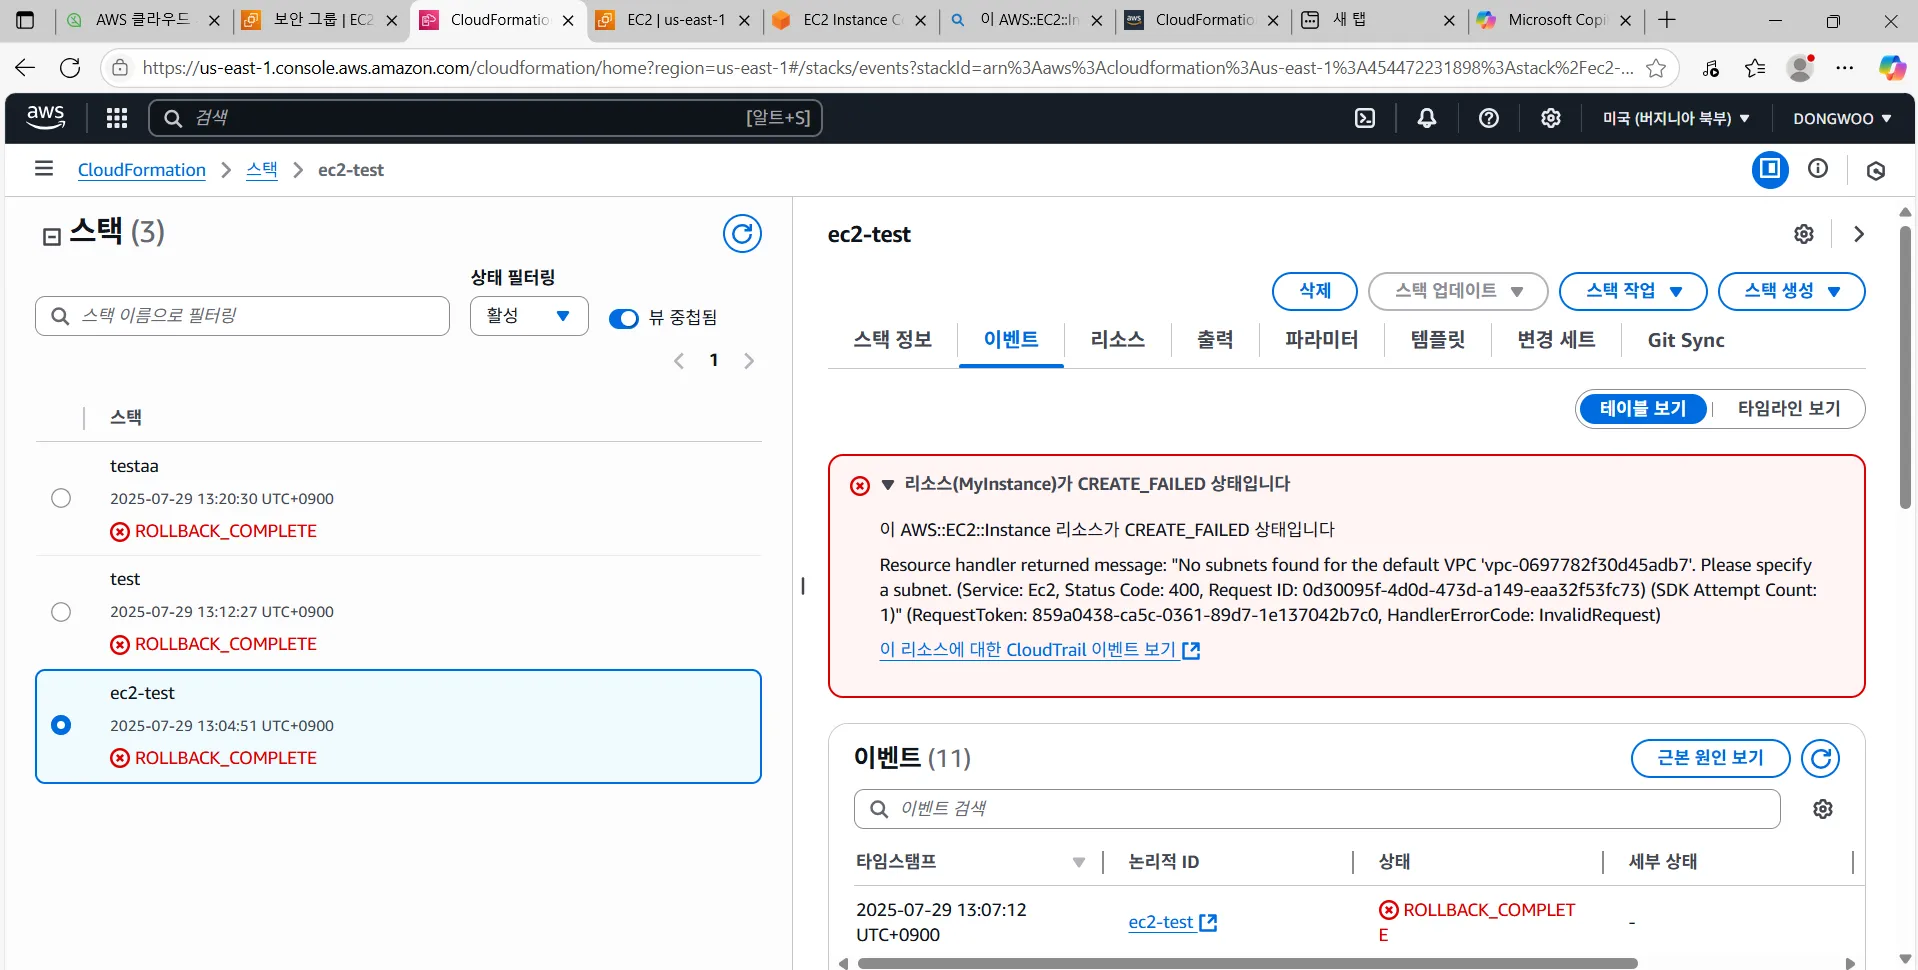This screenshot has width=1918, height=970.
Task: Sort by timestamp column arrow
Action: pyautogui.click(x=1078, y=862)
